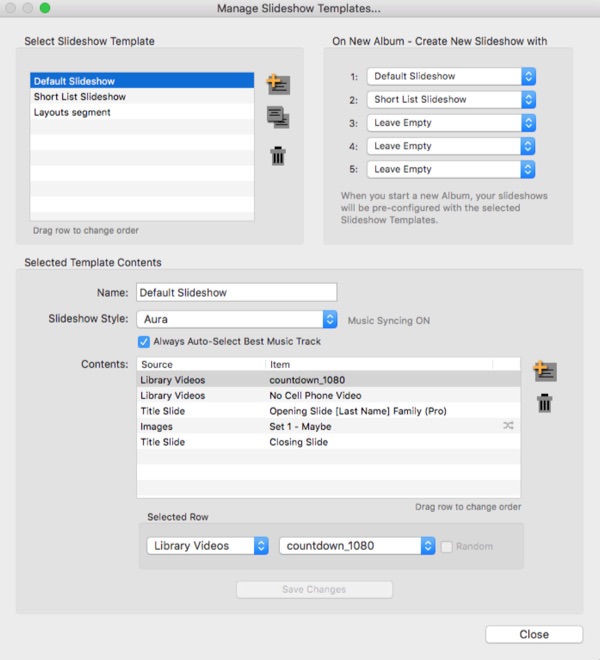This screenshot has height=660, width=600.
Task: Click the duplicate slideshow template icon
Action: tap(278, 119)
